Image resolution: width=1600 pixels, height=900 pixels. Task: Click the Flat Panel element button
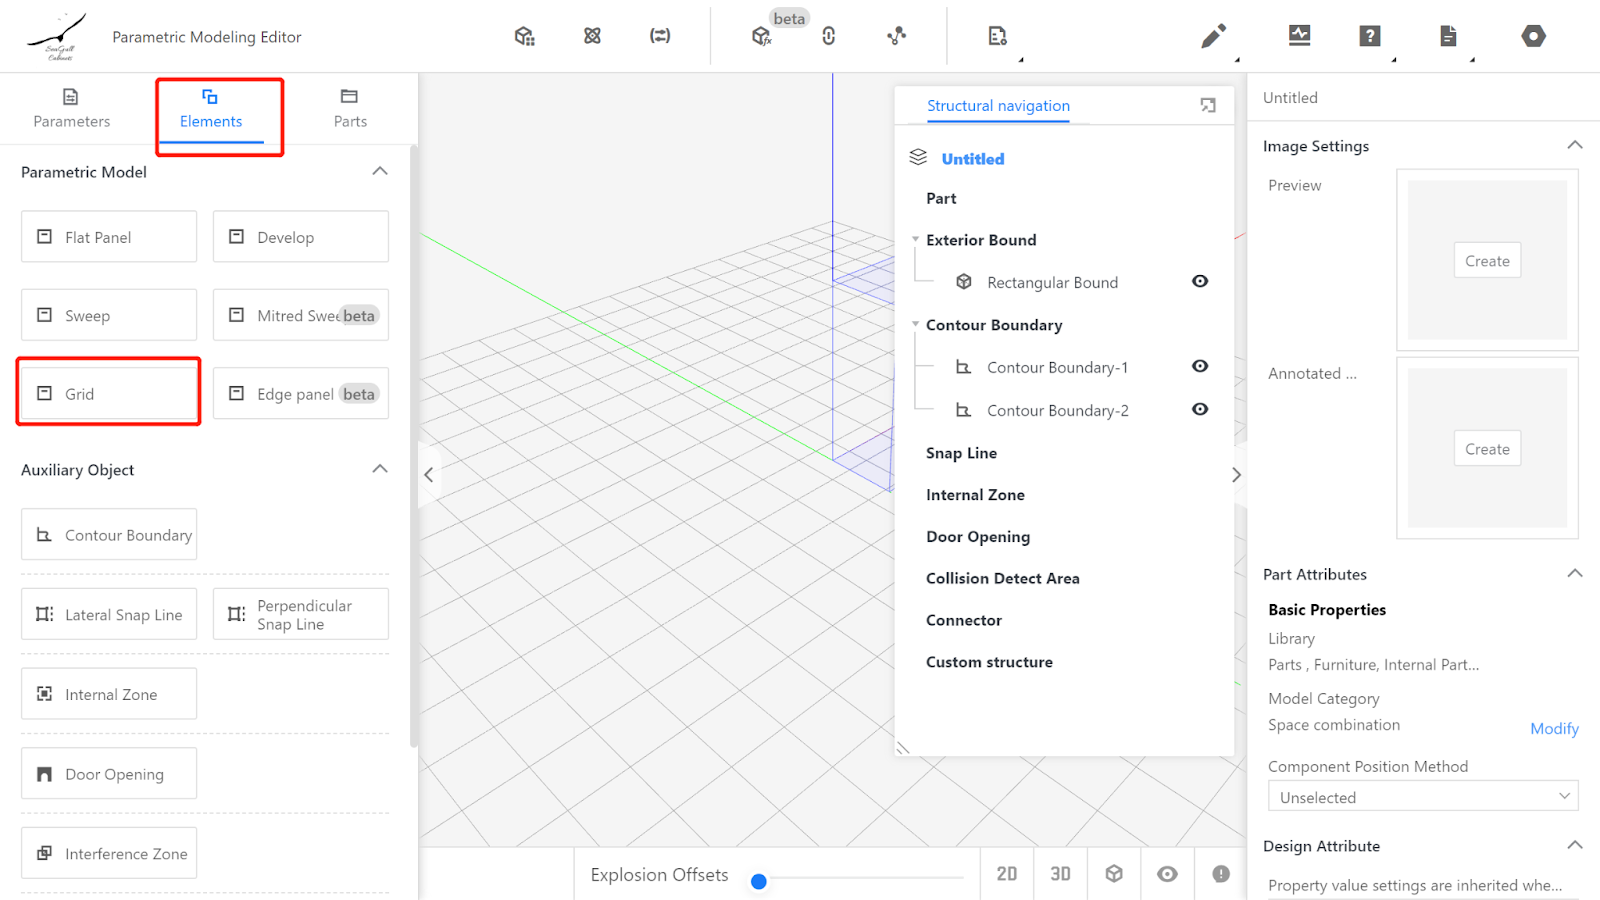point(109,237)
